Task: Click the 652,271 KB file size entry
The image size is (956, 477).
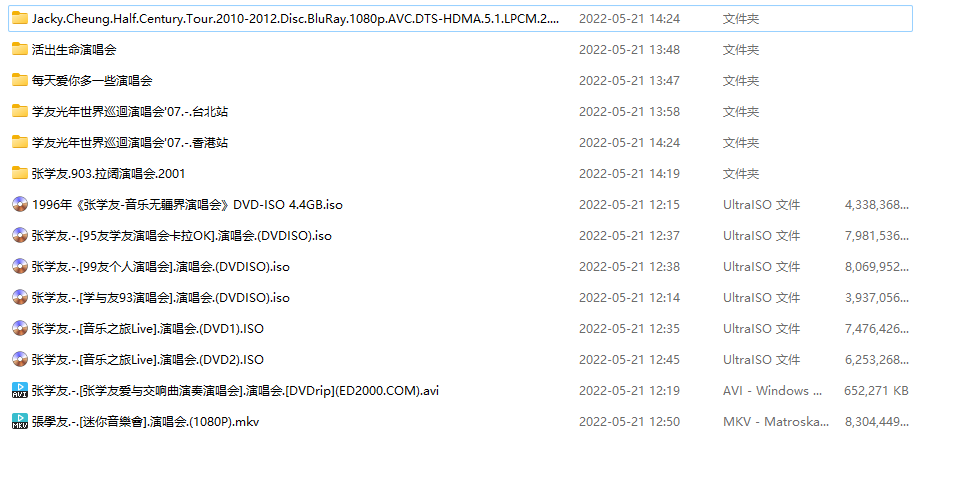Action: (876, 390)
